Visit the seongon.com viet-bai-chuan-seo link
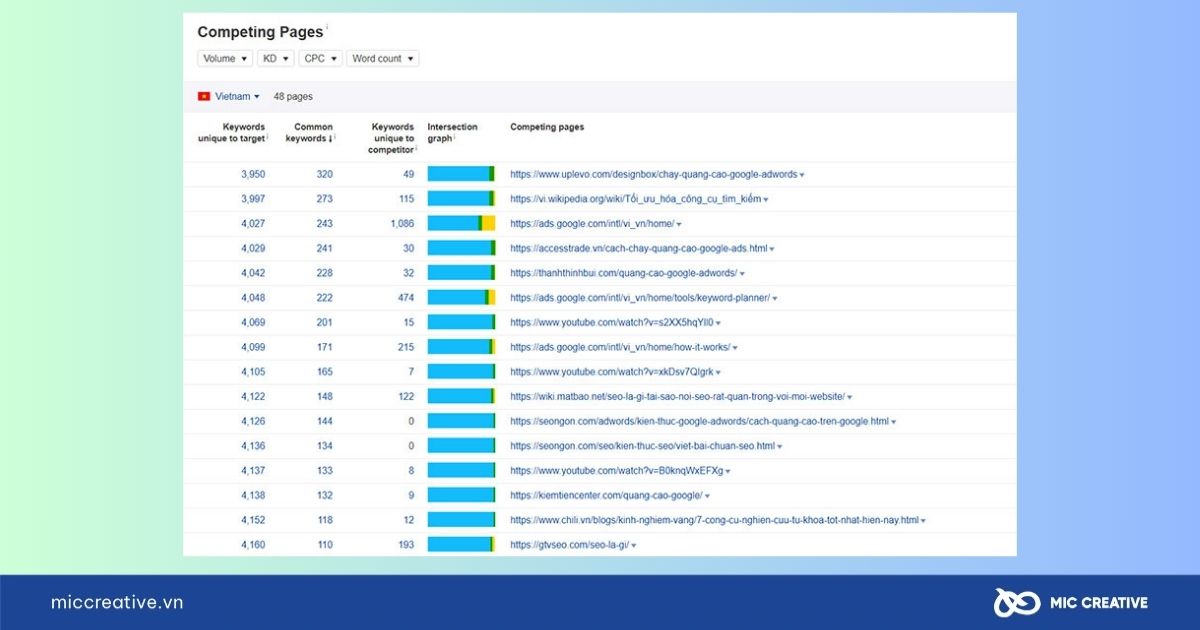Screen dimensions: 1200x630 642,446
